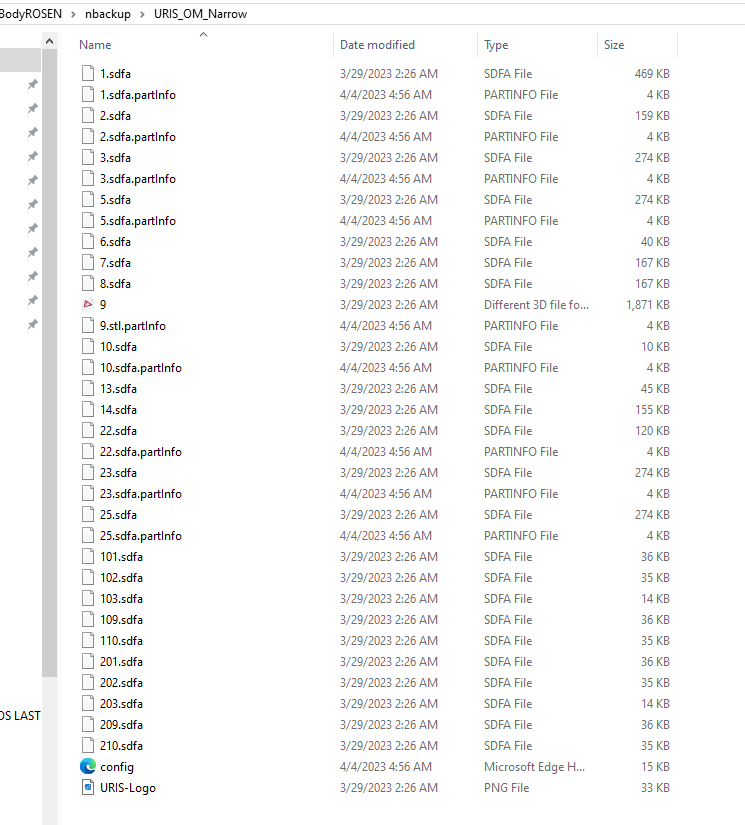745x825 pixels.
Task: Click the file icon for 3.sdfa
Action: 88,158
